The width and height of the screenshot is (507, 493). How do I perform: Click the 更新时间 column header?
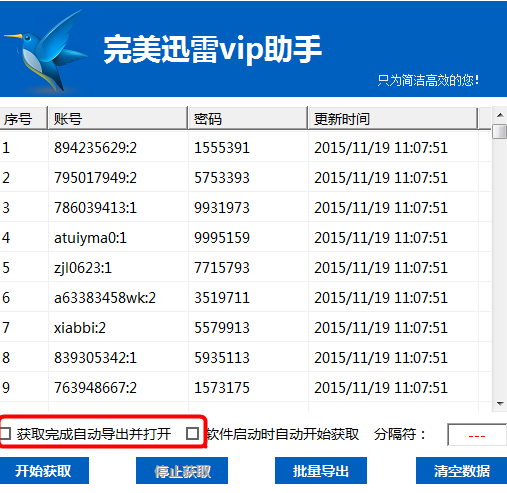(x=393, y=118)
